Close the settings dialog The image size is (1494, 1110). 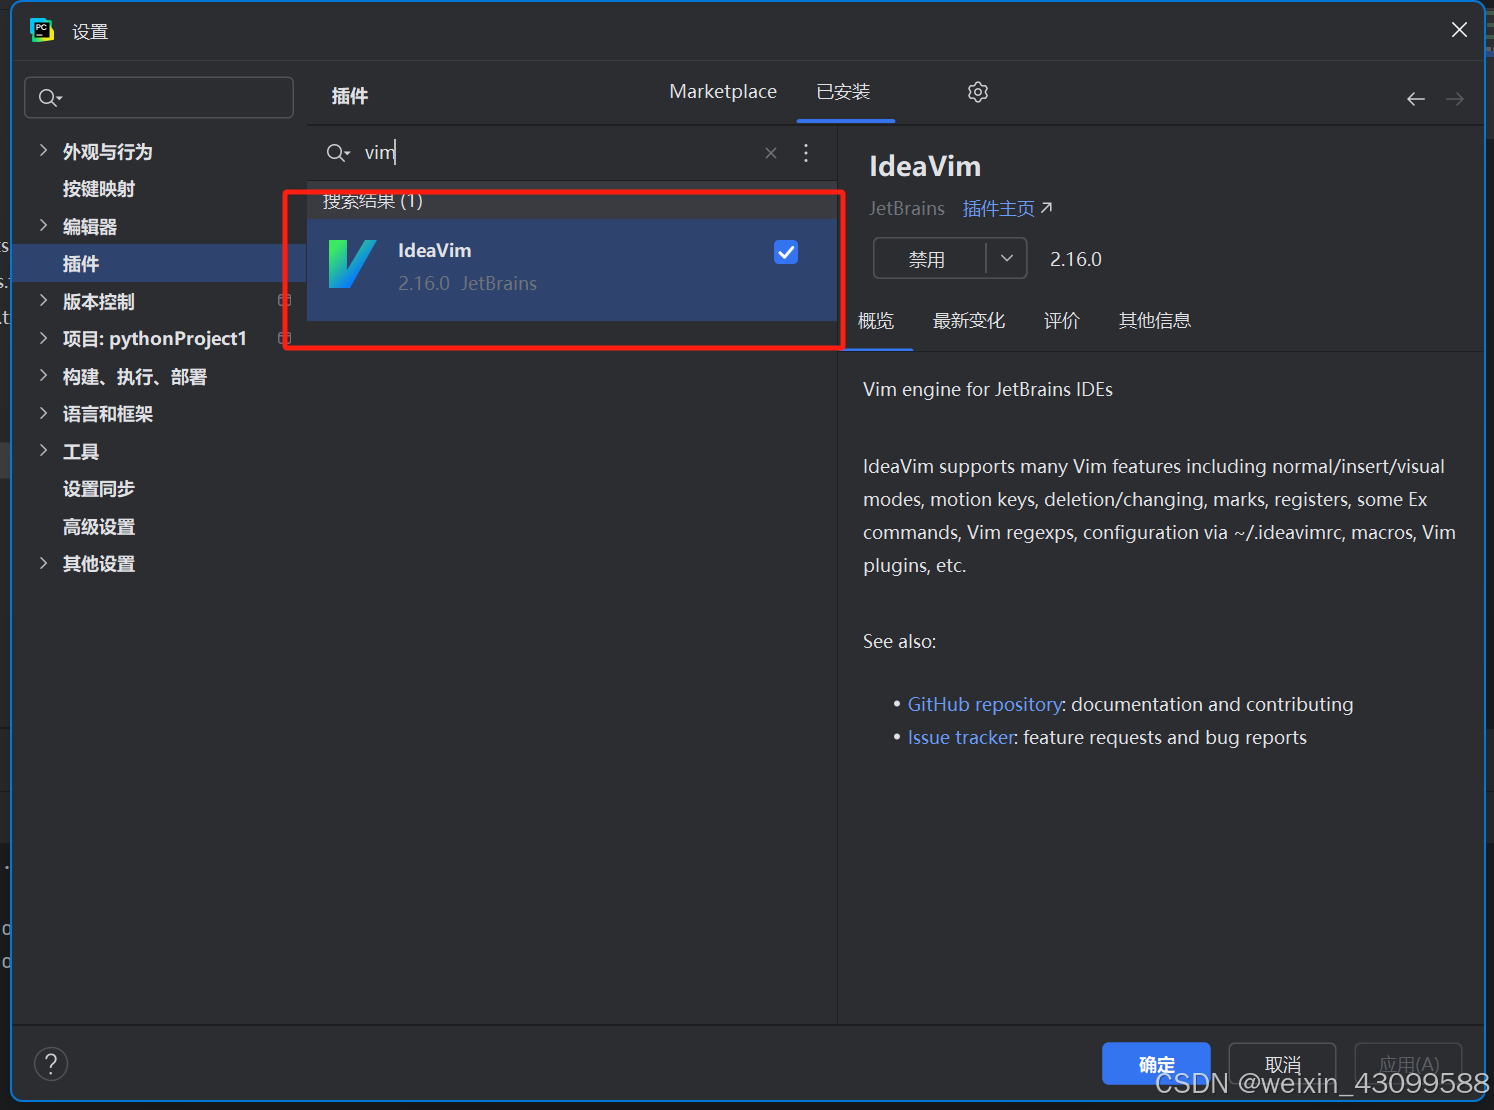[x=1459, y=30]
